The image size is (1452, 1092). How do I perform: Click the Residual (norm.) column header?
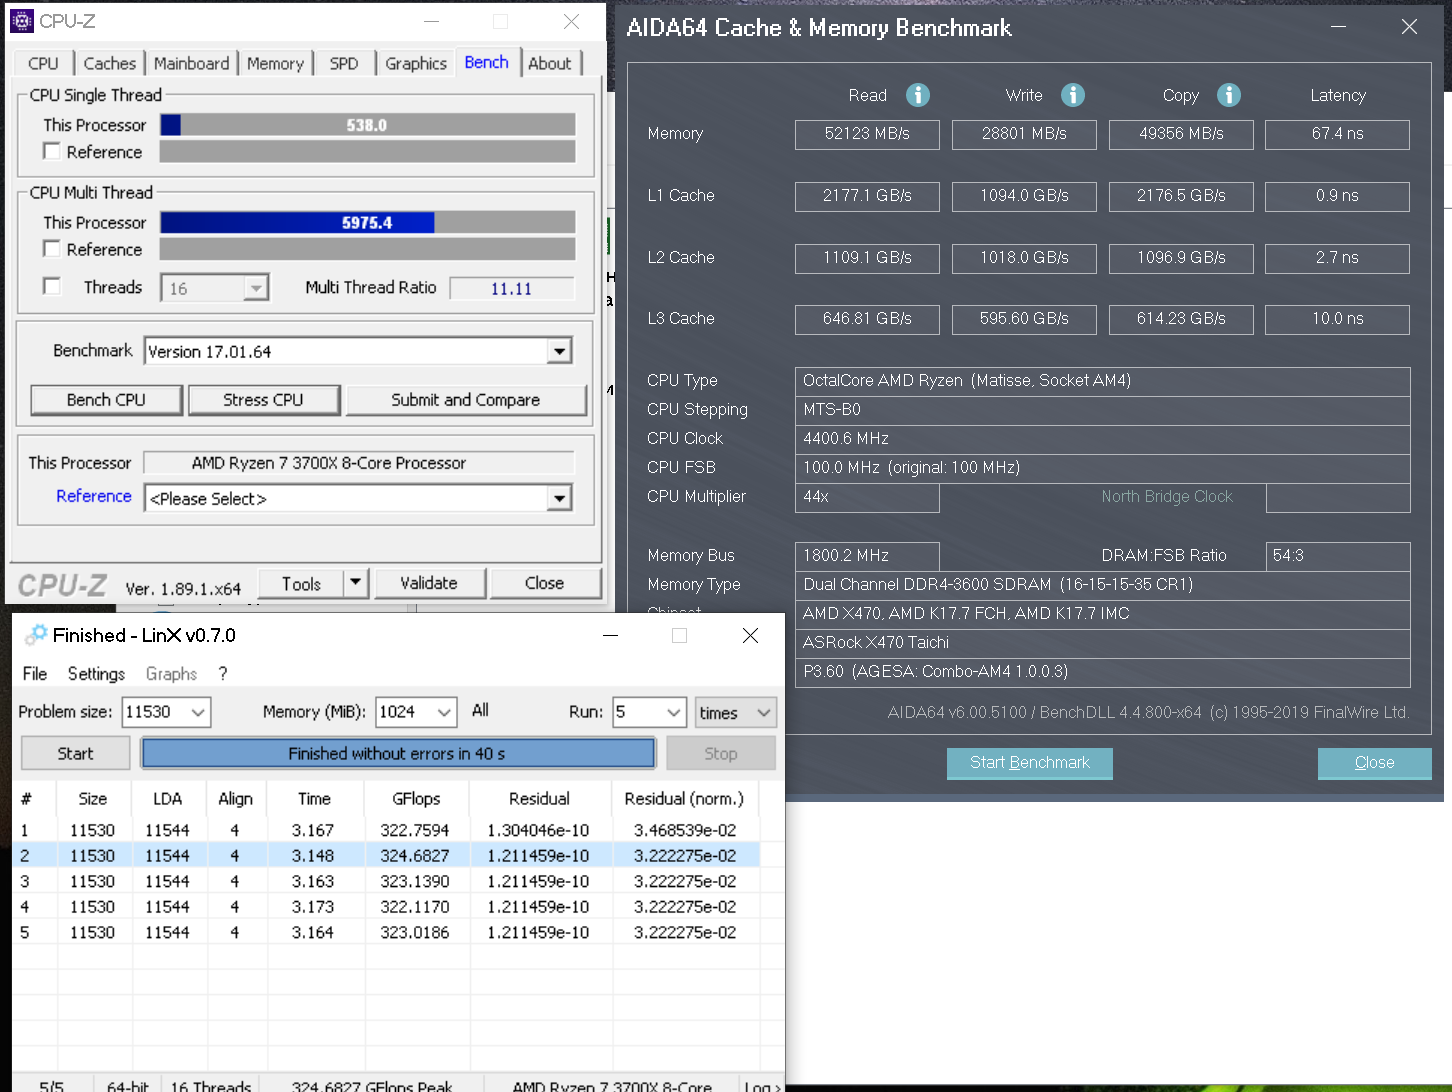tap(685, 798)
